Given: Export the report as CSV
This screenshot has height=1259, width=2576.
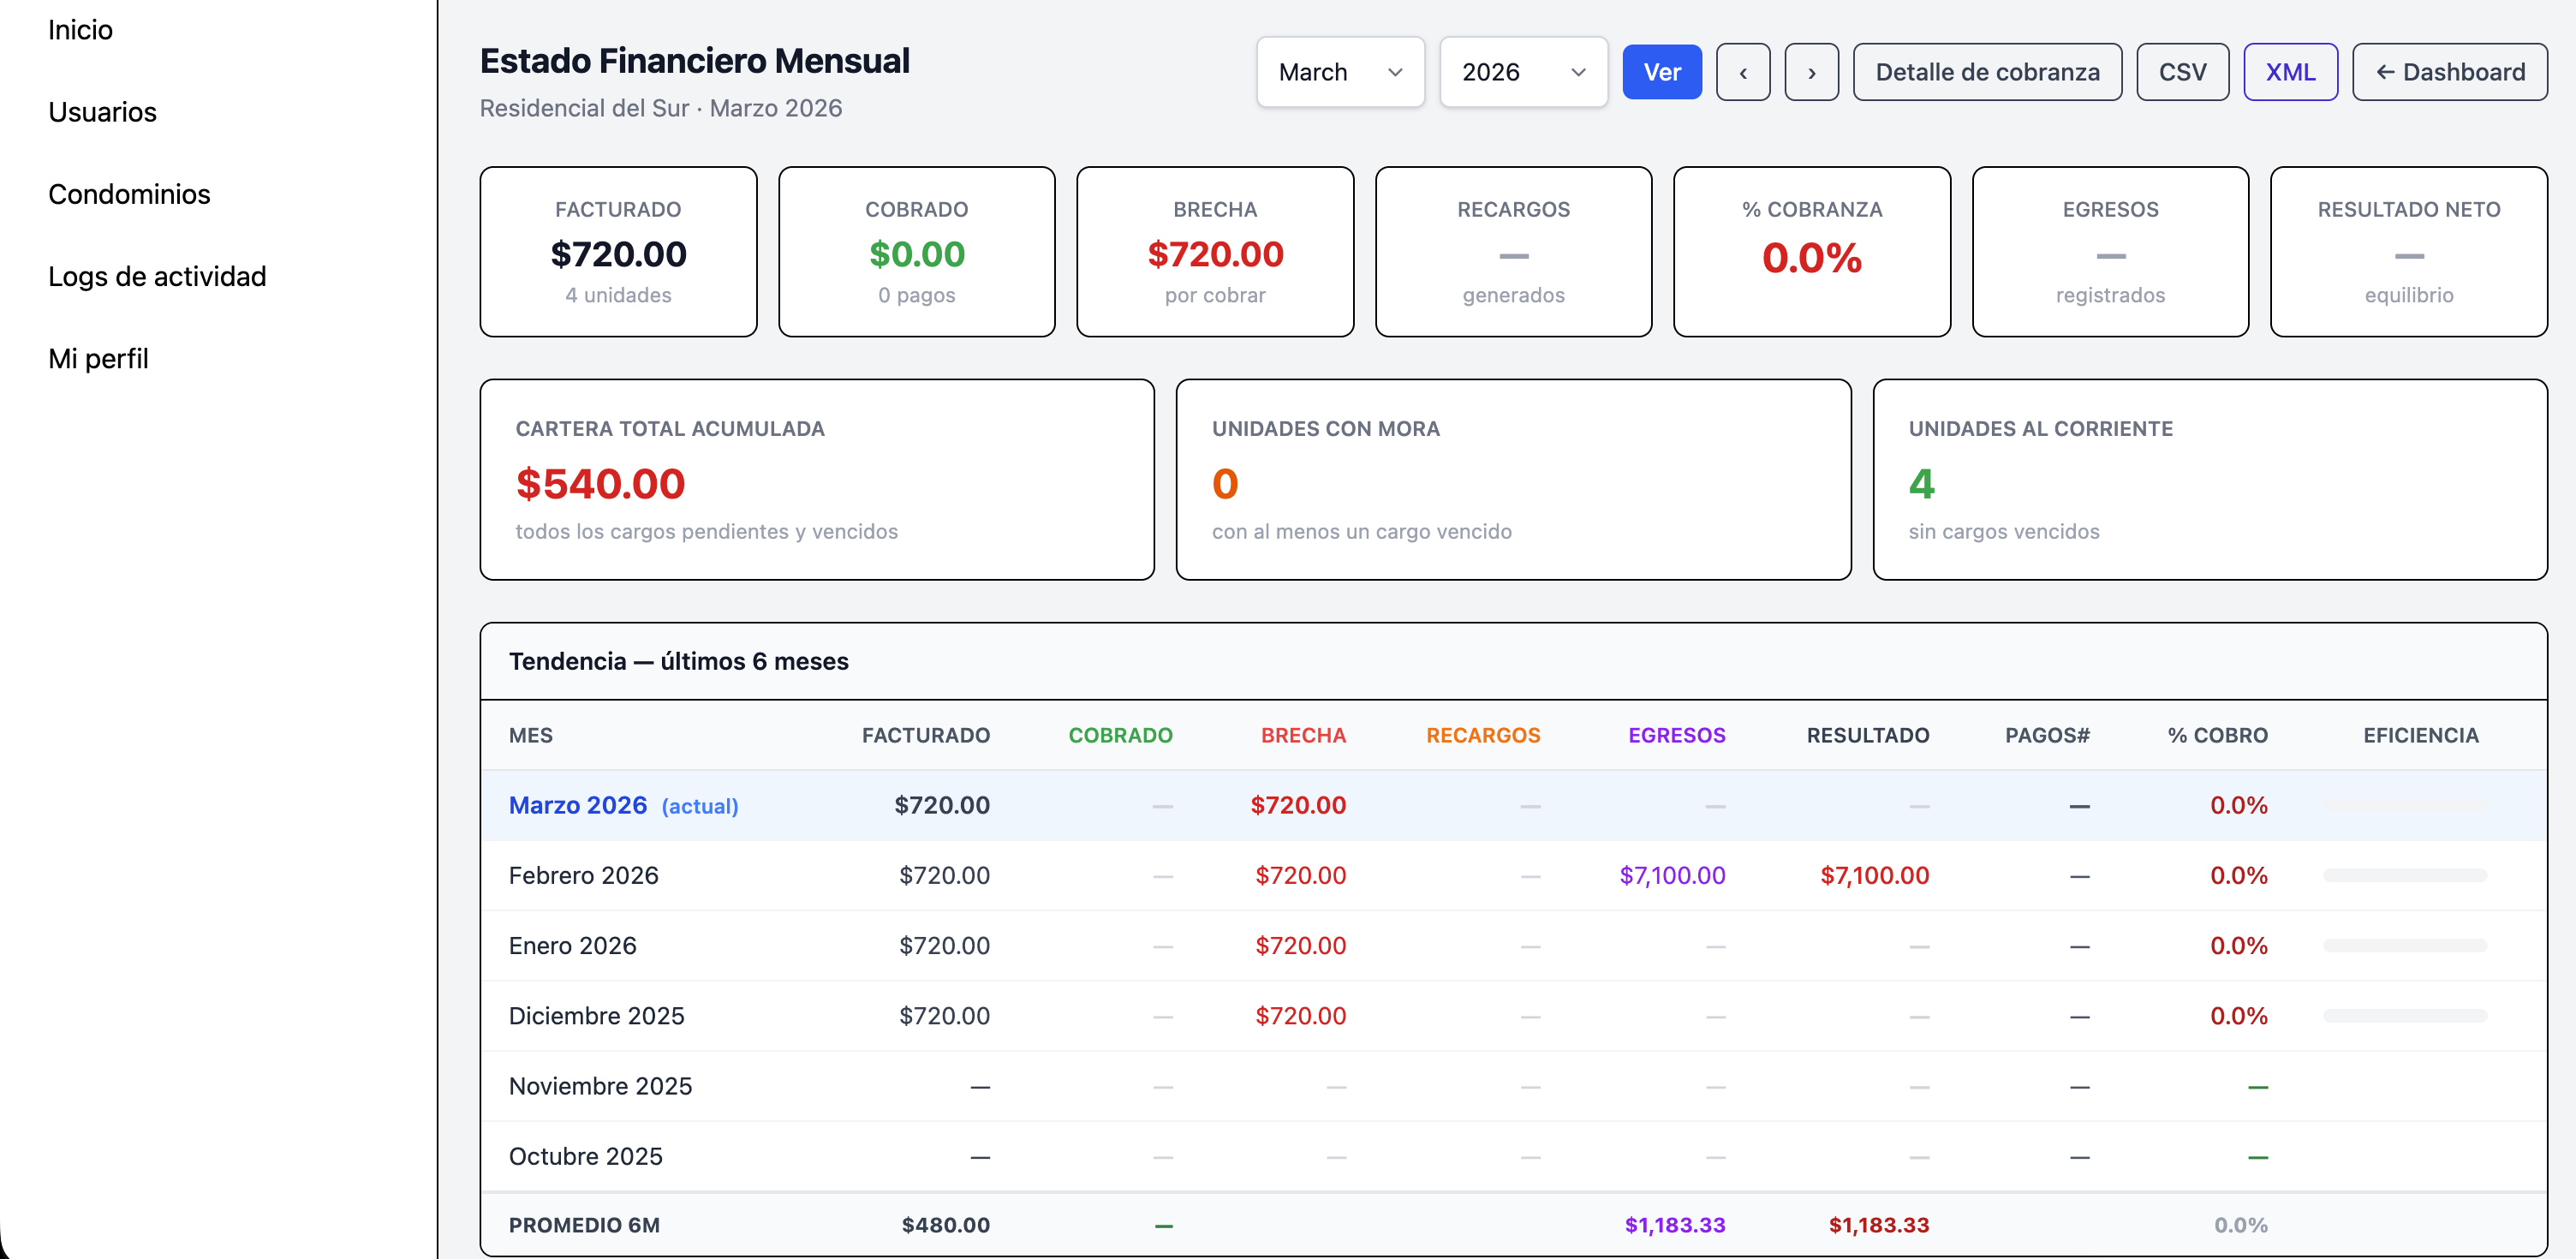Looking at the screenshot, I should pos(2182,71).
